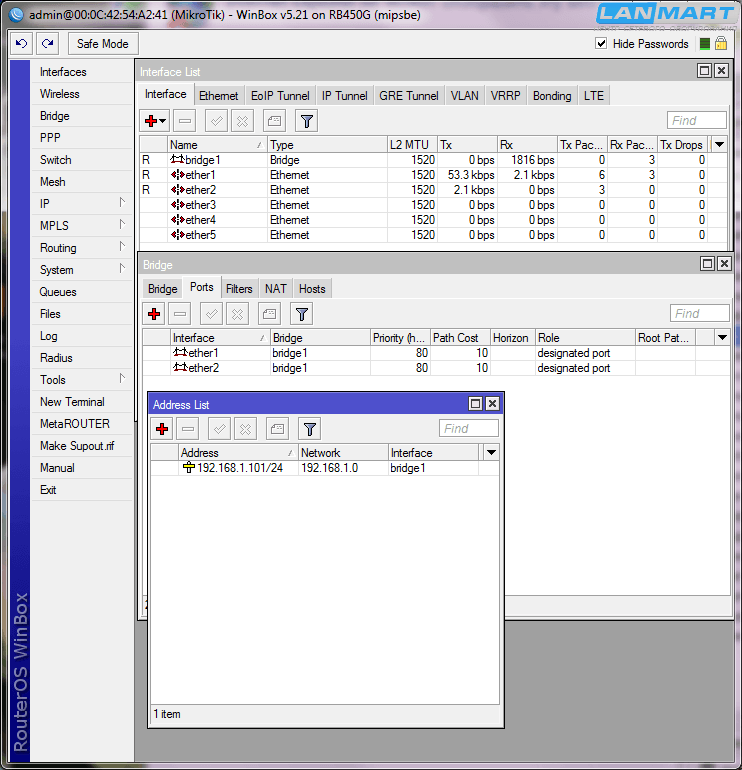Toggle Safe Mode

pos(103,44)
